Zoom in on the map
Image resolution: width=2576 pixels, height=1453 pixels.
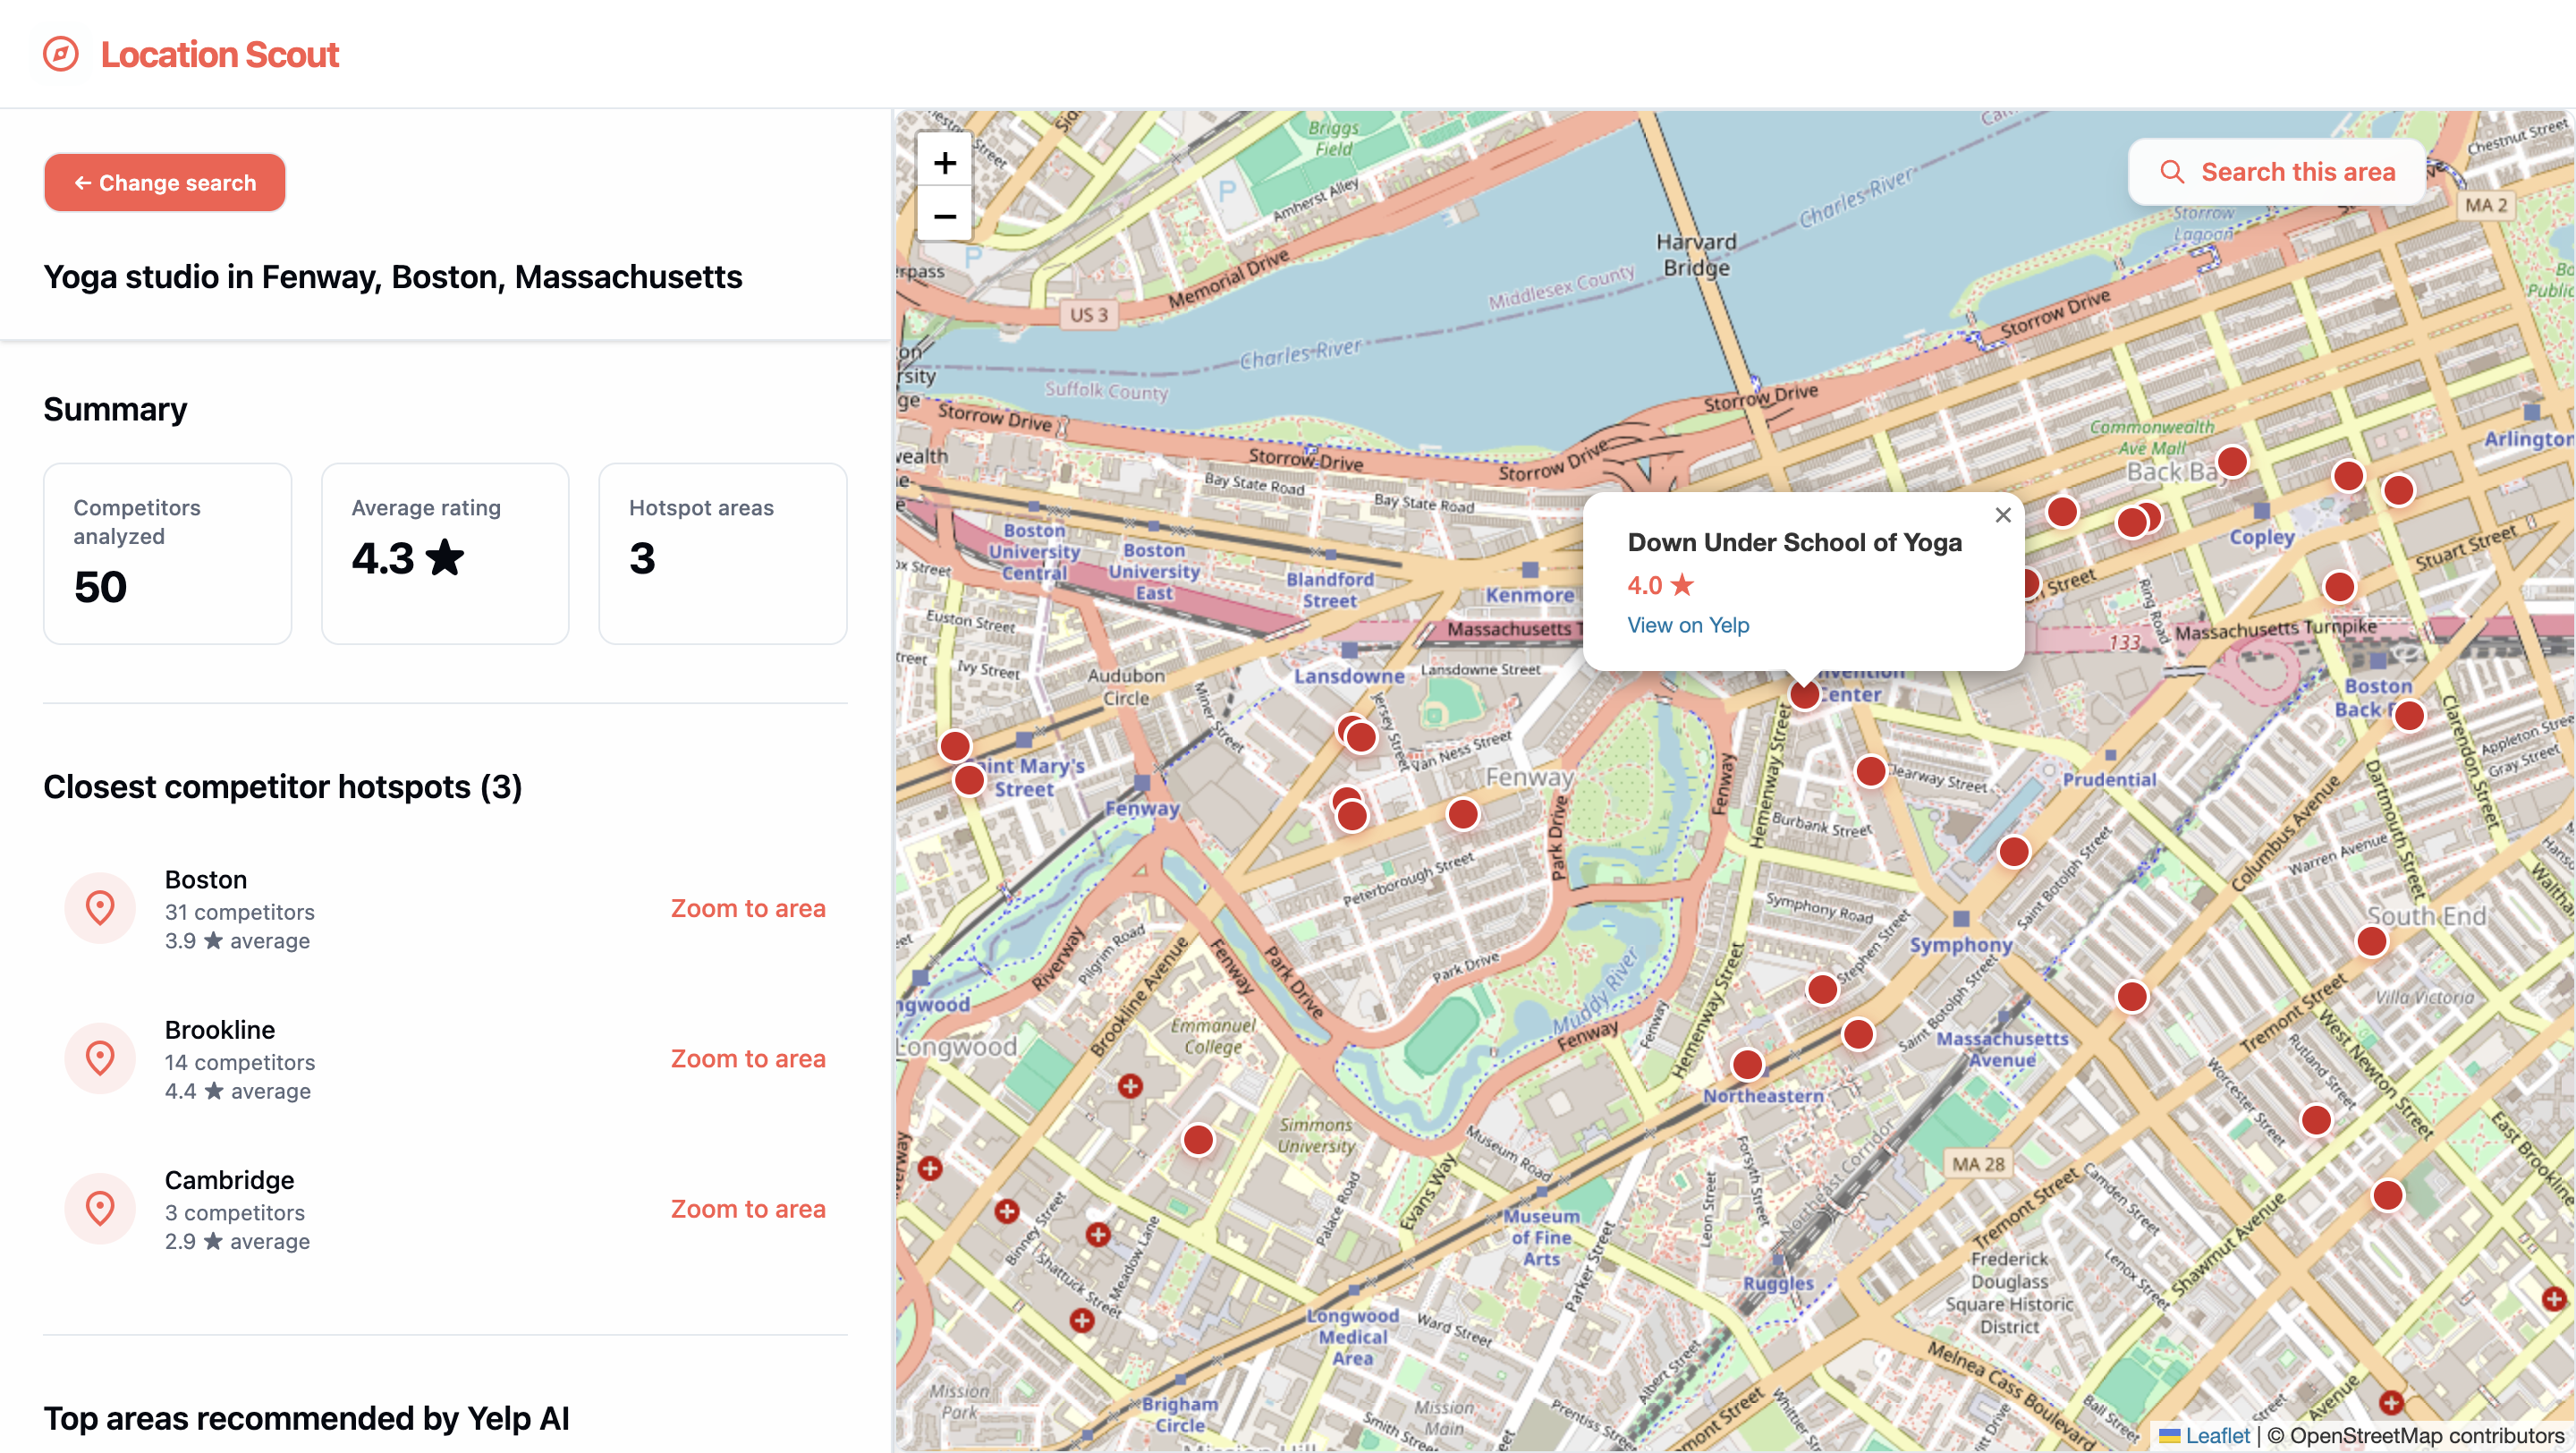[944, 162]
